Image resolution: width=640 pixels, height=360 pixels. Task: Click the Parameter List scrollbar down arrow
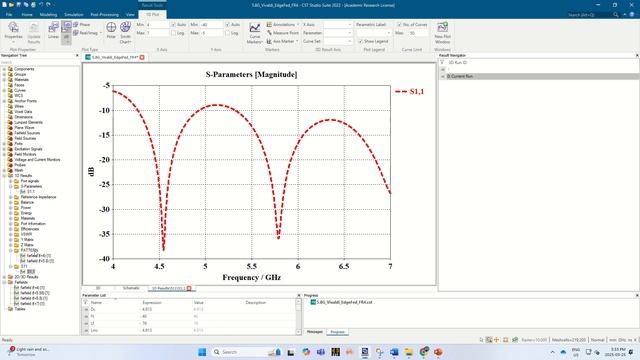(298, 332)
